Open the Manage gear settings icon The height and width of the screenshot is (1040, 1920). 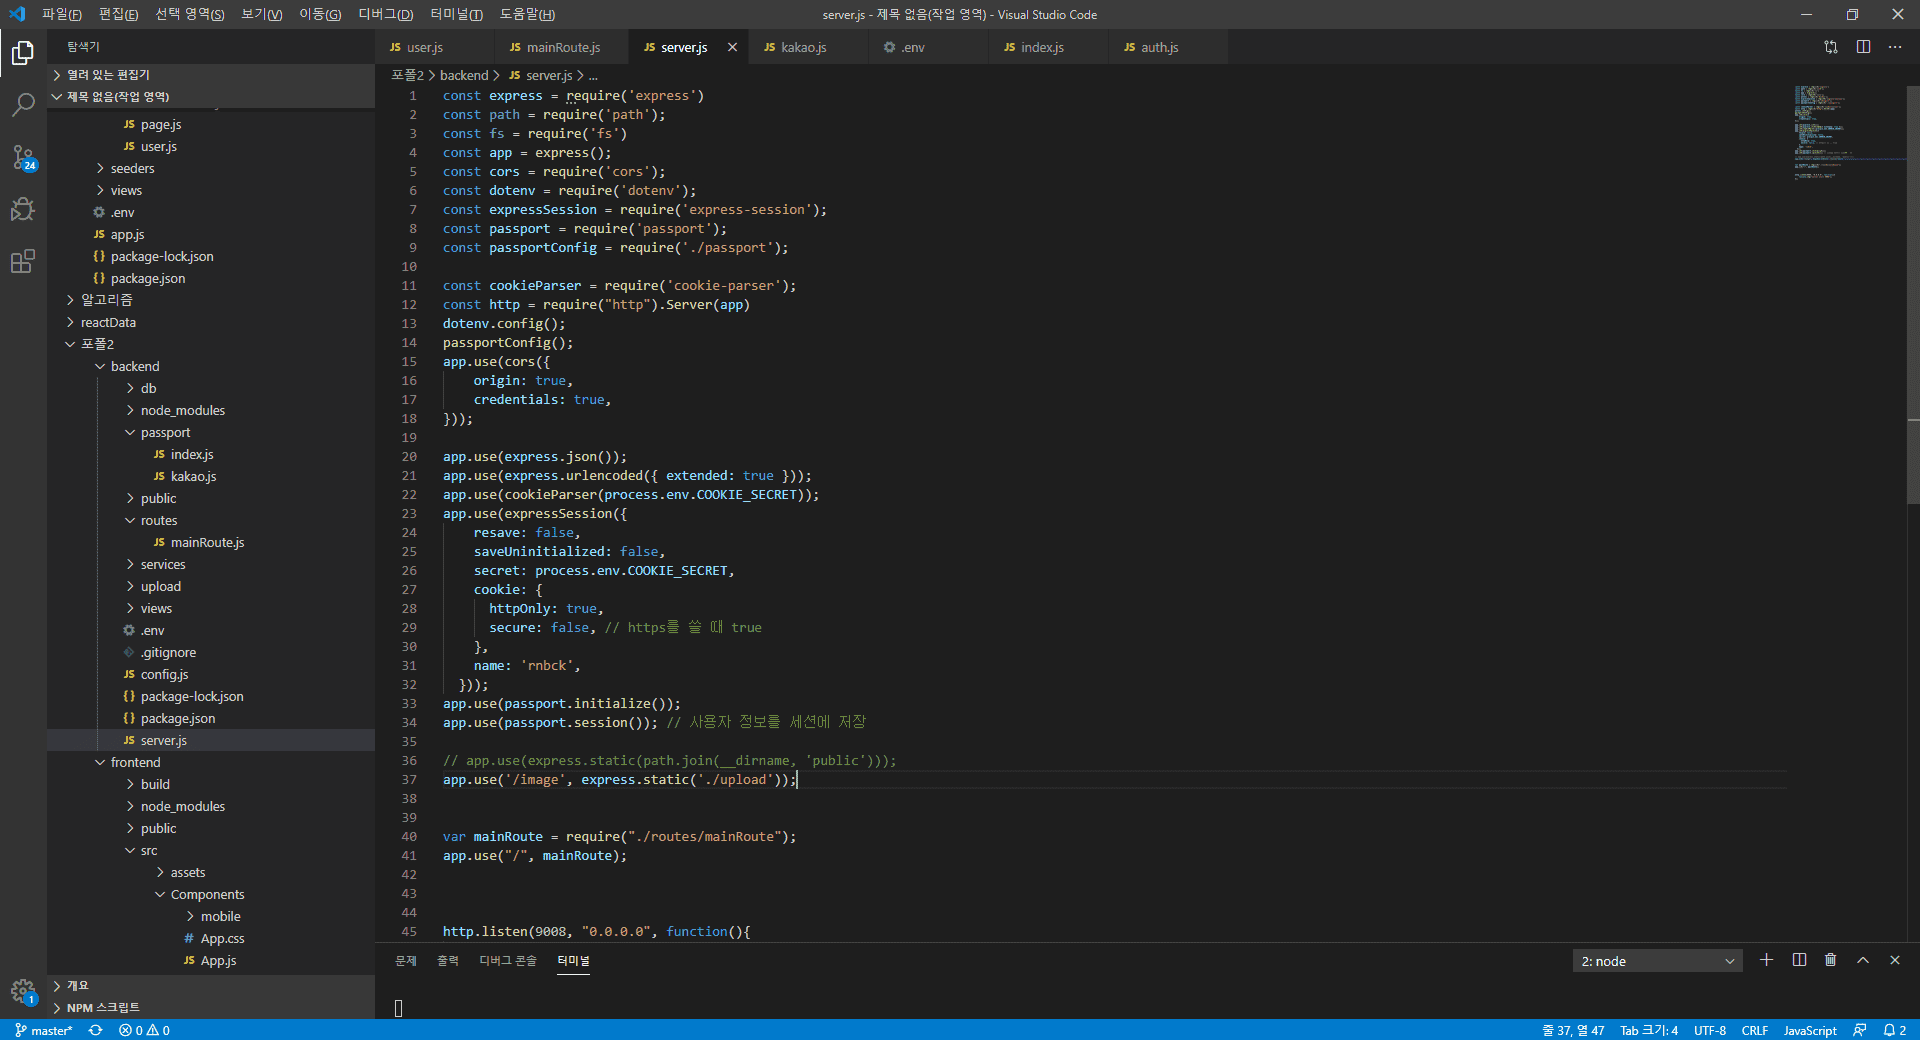(23, 991)
